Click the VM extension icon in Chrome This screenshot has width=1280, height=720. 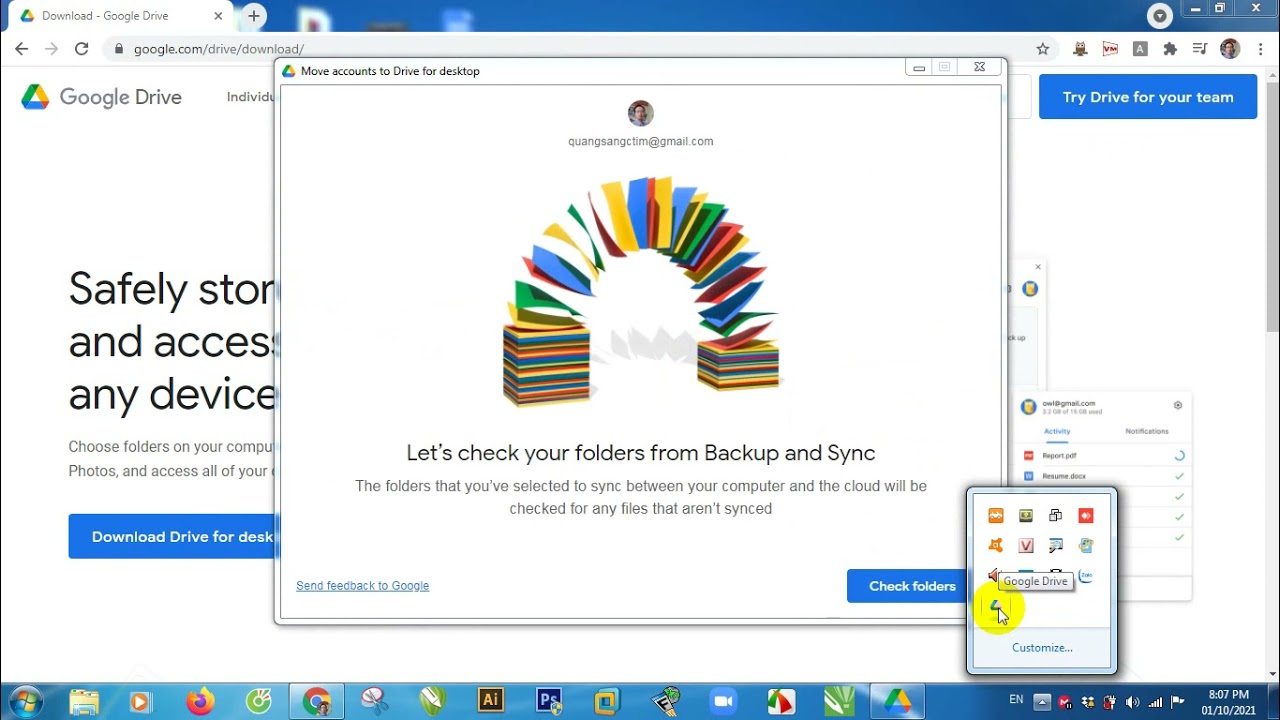tap(1110, 49)
